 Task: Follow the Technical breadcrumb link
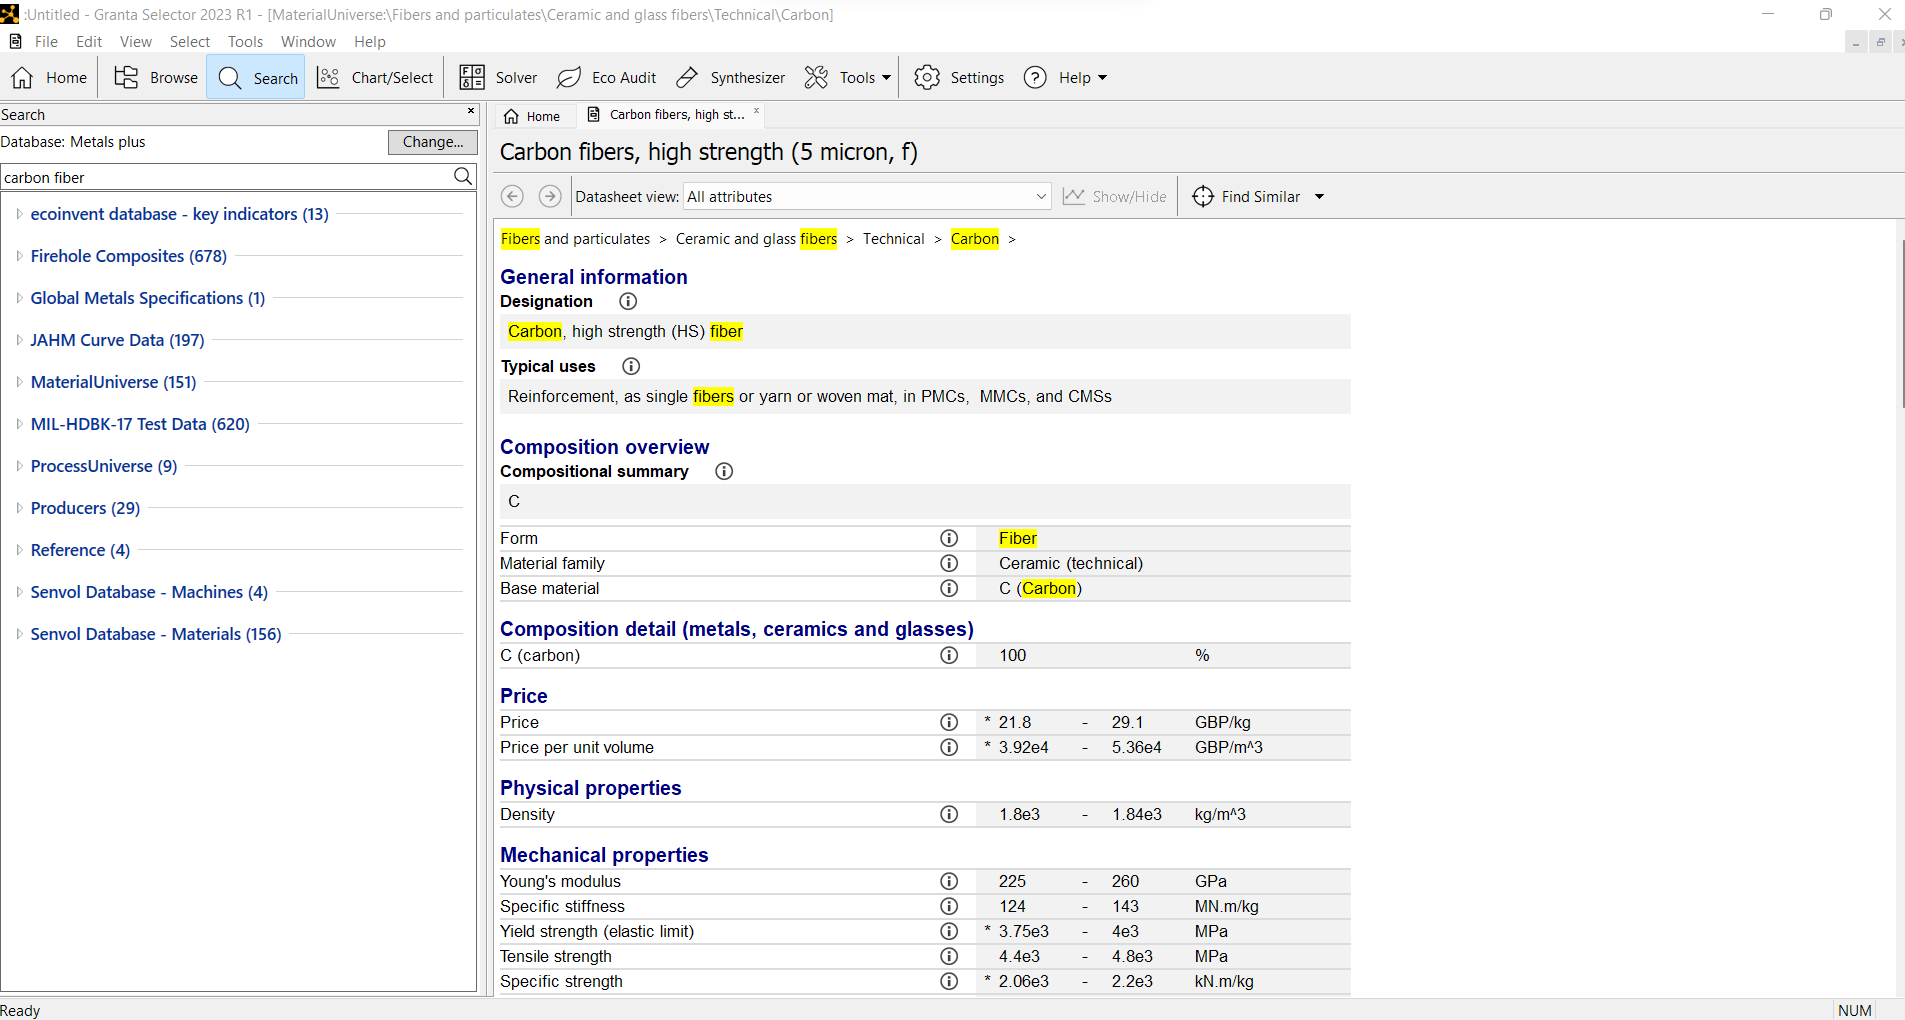(893, 239)
